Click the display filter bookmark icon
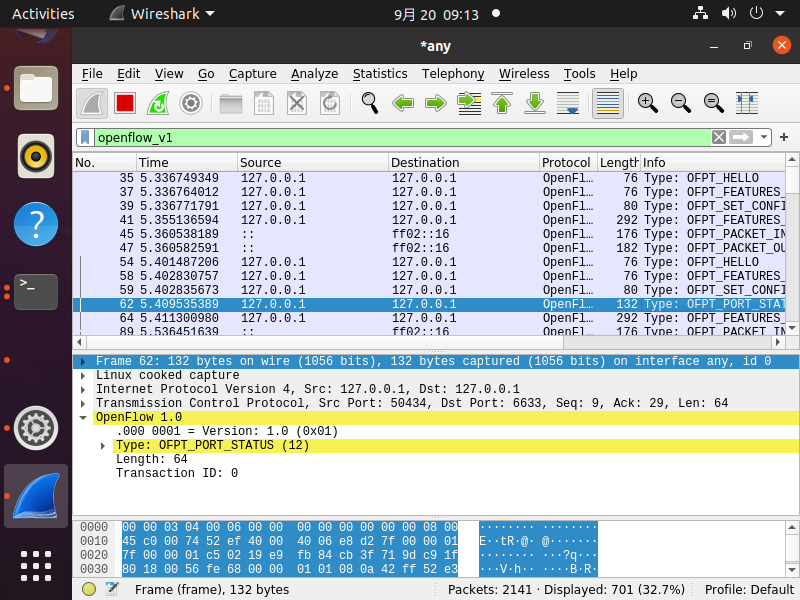The width and height of the screenshot is (800, 600). pos(85,137)
